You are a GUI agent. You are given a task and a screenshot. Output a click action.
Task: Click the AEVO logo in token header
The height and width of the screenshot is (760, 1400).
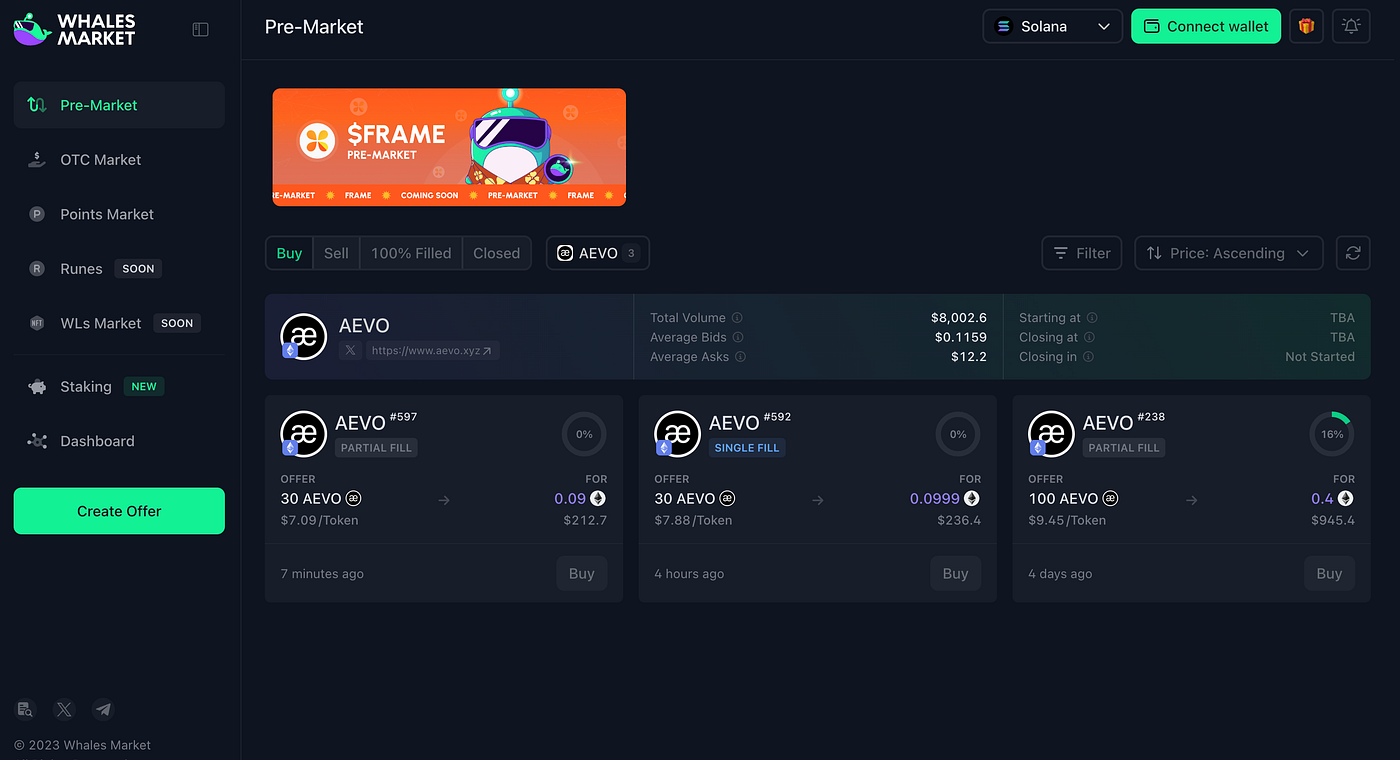point(304,336)
